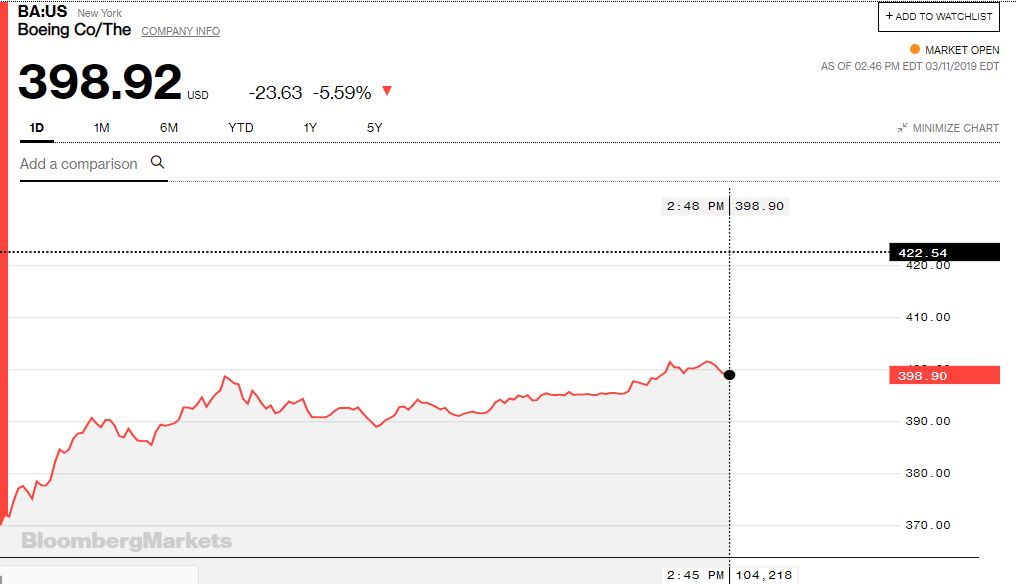The height and width of the screenshot is (584, 1017).
Task: Open the 5Y chart range
Action: pos(374,128)
